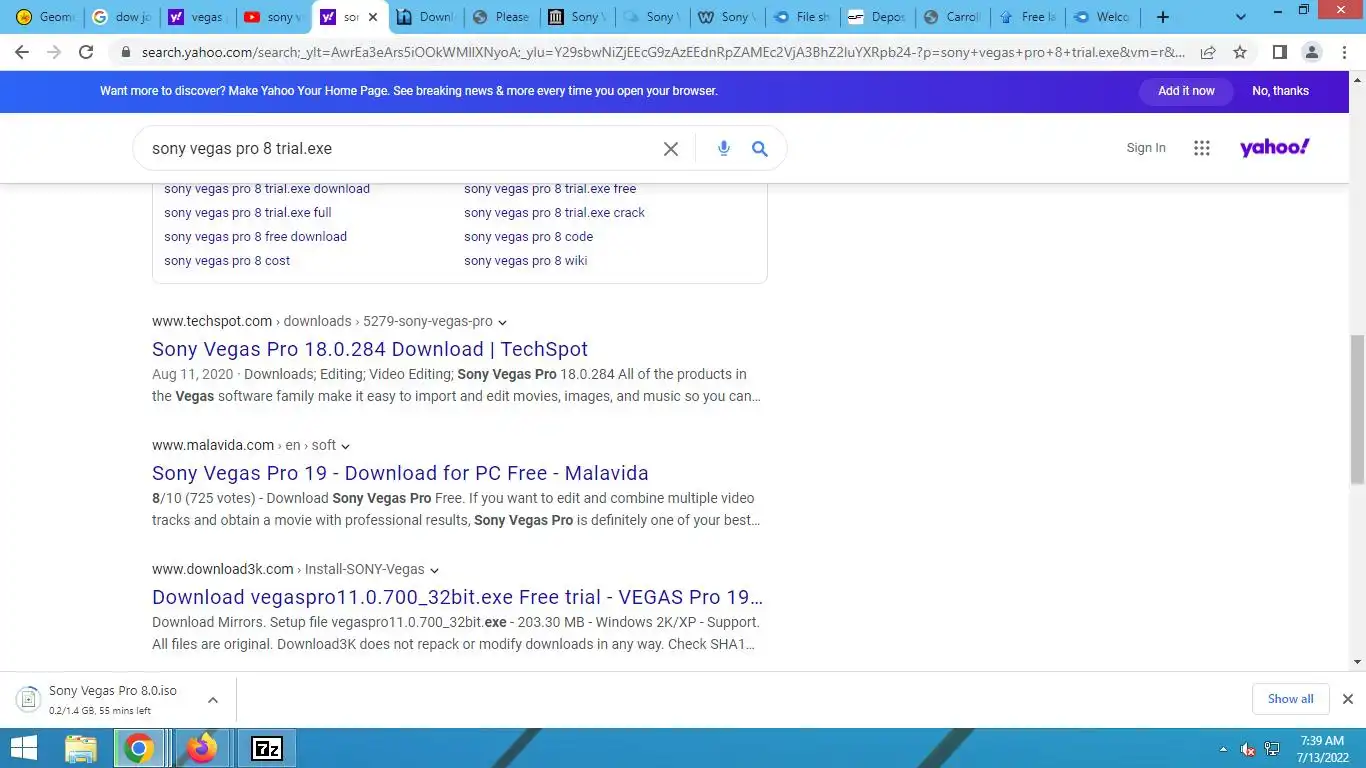Click the Yahoo search input field

[400, 148]
